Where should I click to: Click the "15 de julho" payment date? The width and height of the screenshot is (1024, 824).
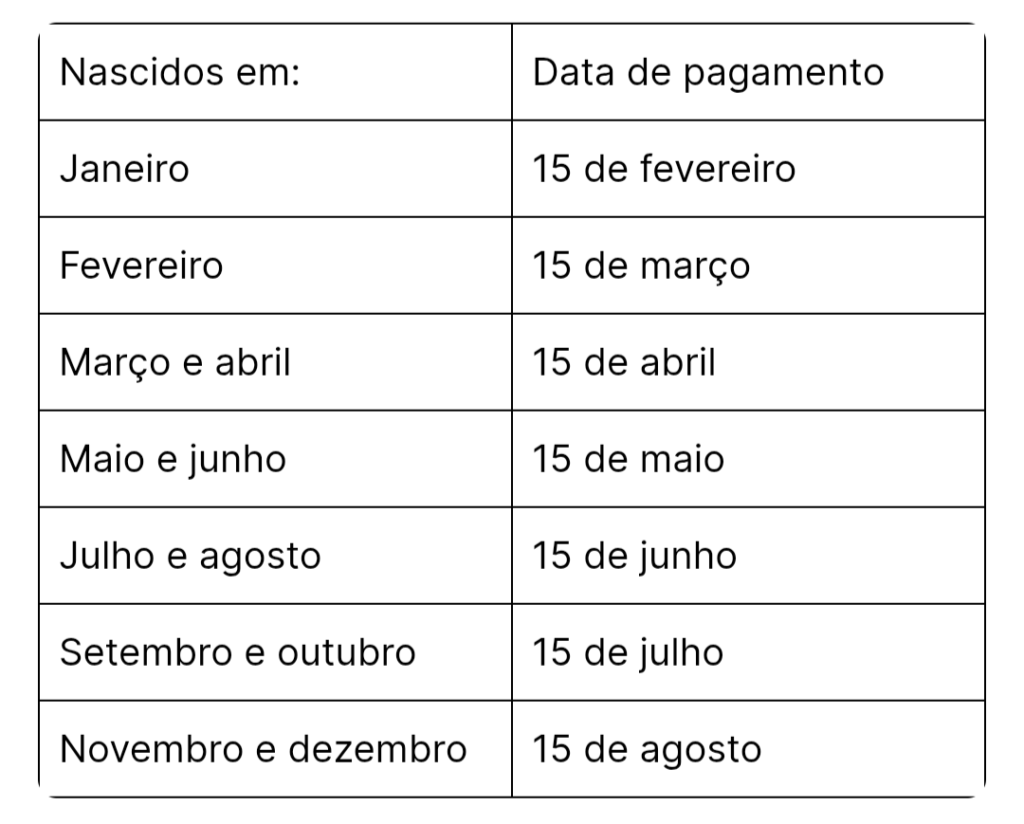pos(627,652)
